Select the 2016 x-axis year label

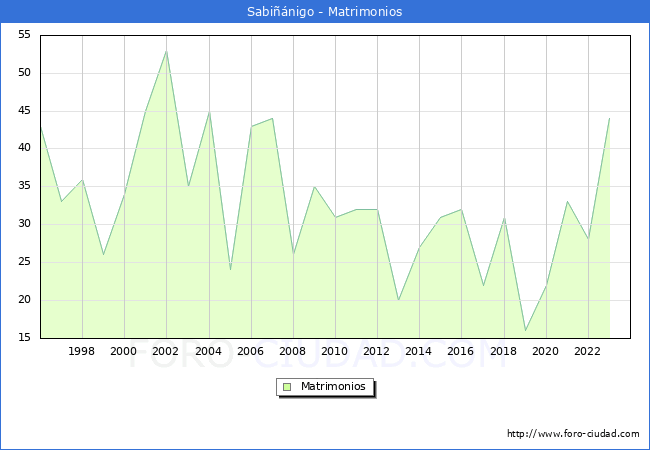click(461, 351)
